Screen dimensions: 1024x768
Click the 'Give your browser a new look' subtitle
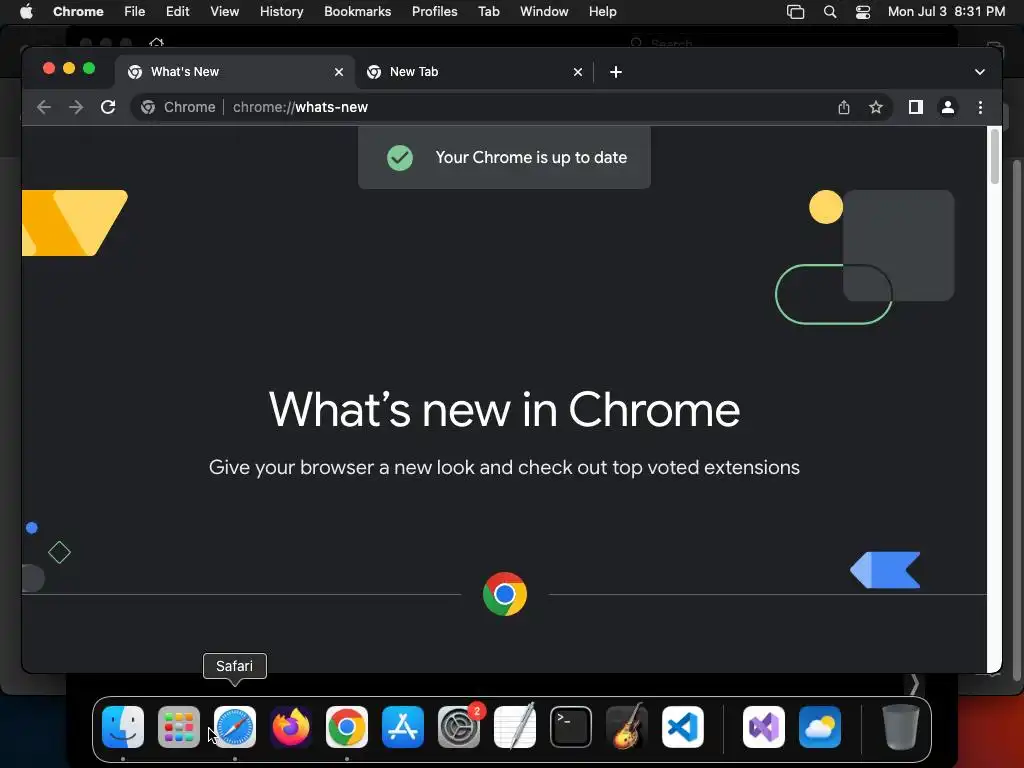pos(504,468)
